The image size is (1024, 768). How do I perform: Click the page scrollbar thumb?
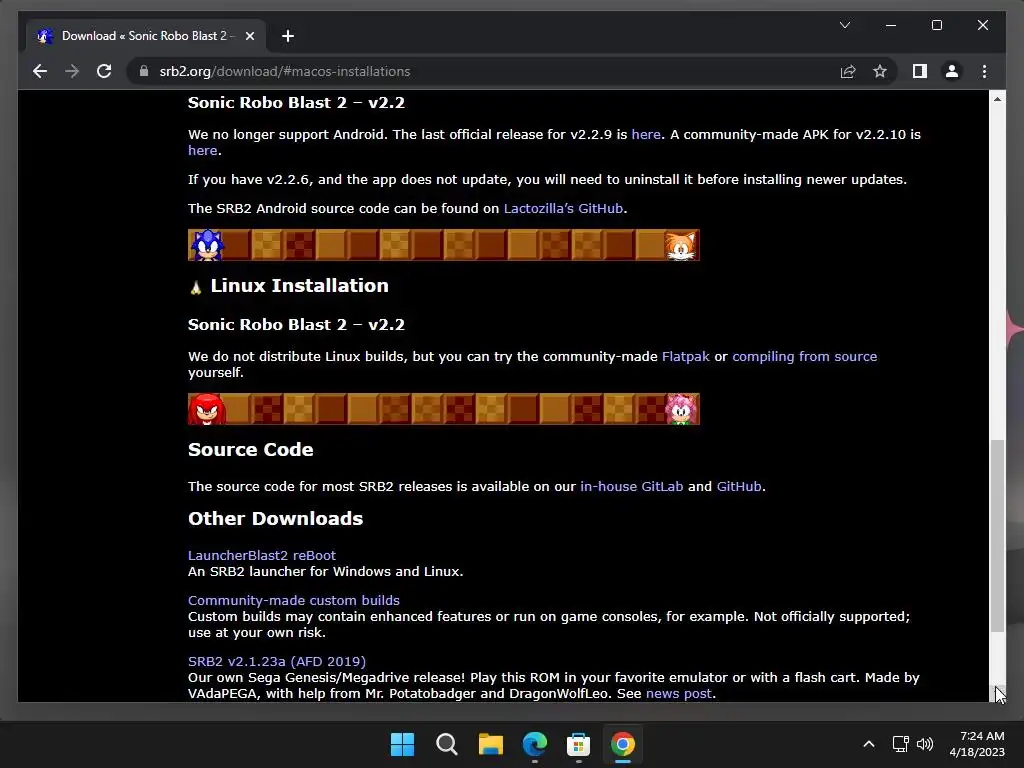[997, 536]
